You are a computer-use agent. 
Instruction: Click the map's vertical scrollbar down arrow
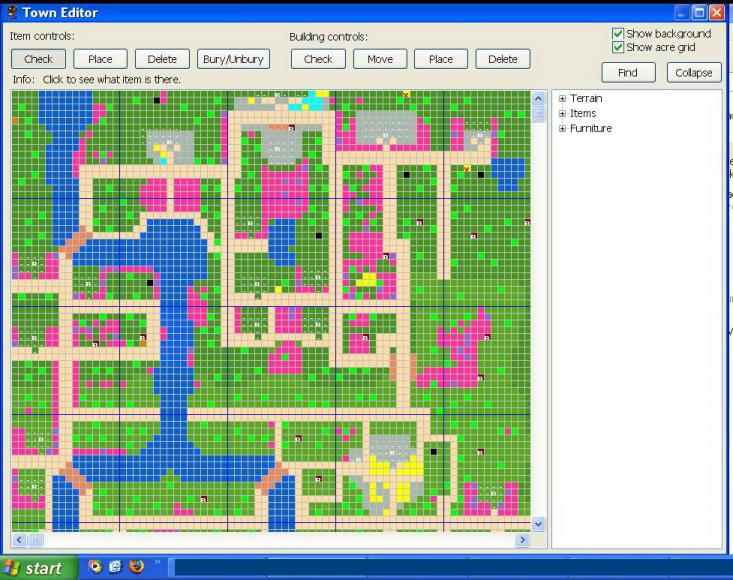click(x=538, y=524)
